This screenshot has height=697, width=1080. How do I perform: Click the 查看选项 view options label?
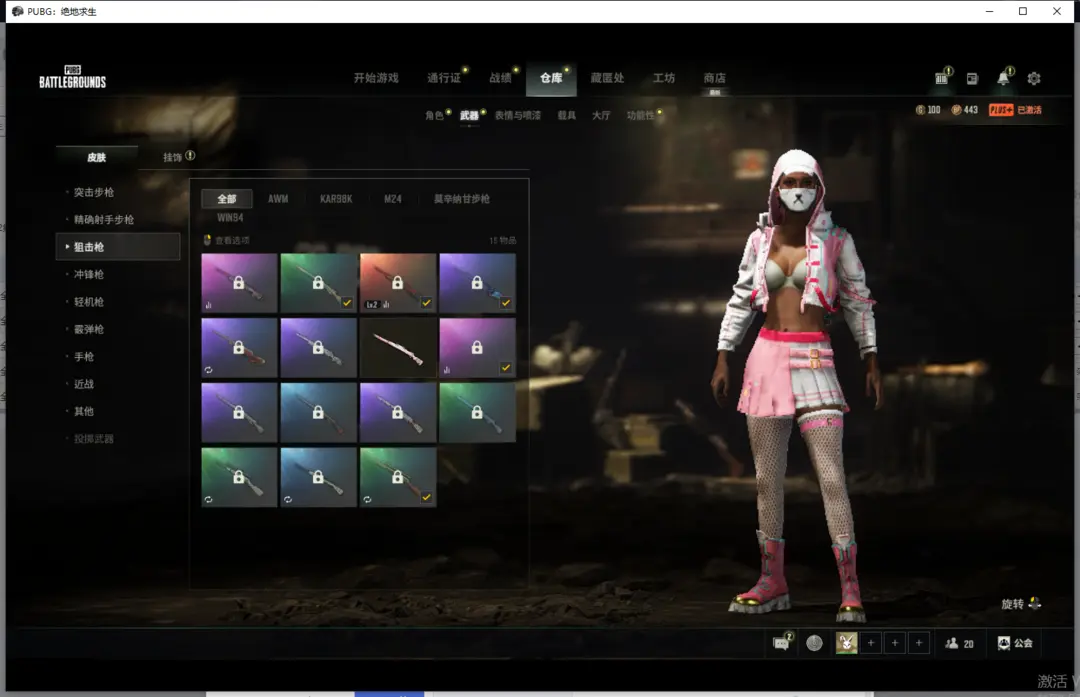pos(232,240)
